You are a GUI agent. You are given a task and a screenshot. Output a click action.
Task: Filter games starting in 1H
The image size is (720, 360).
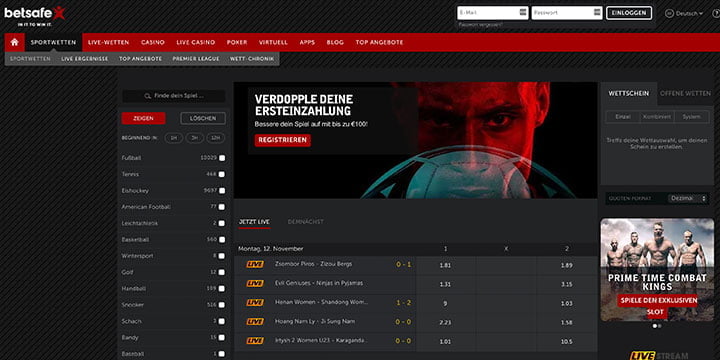click(174, 138)
